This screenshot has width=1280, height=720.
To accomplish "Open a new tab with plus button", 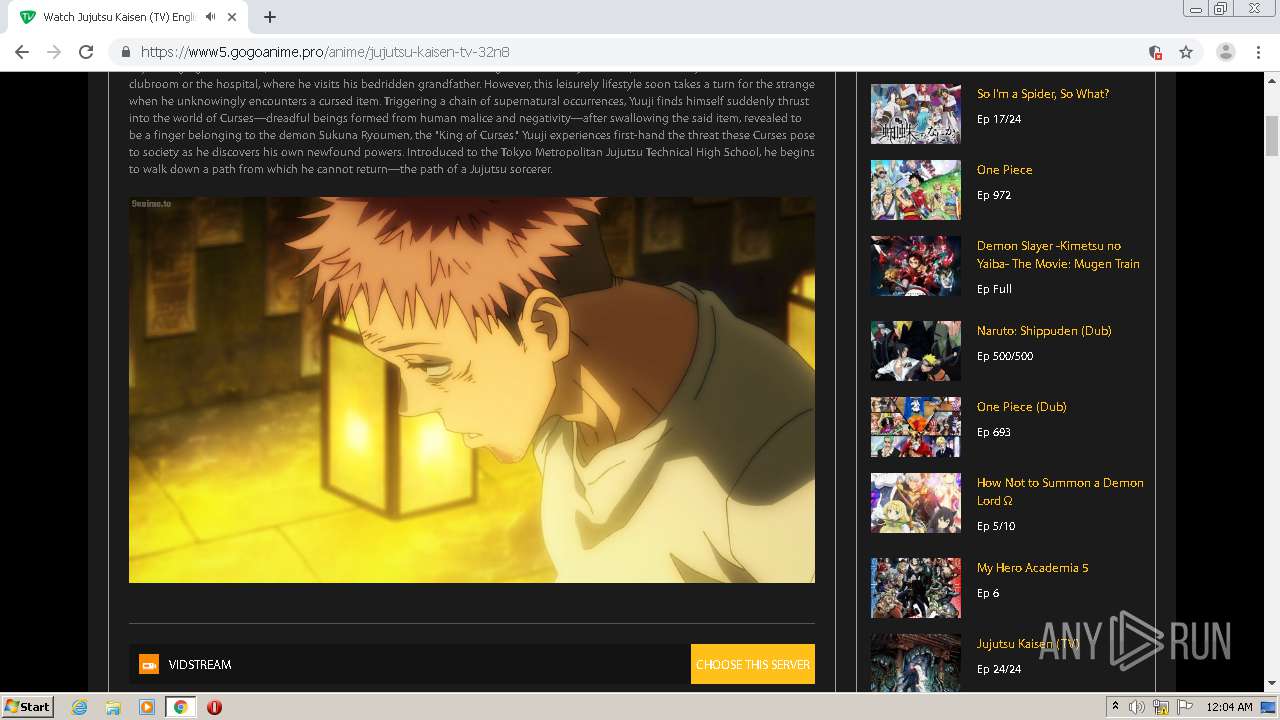I will [270, 17].
